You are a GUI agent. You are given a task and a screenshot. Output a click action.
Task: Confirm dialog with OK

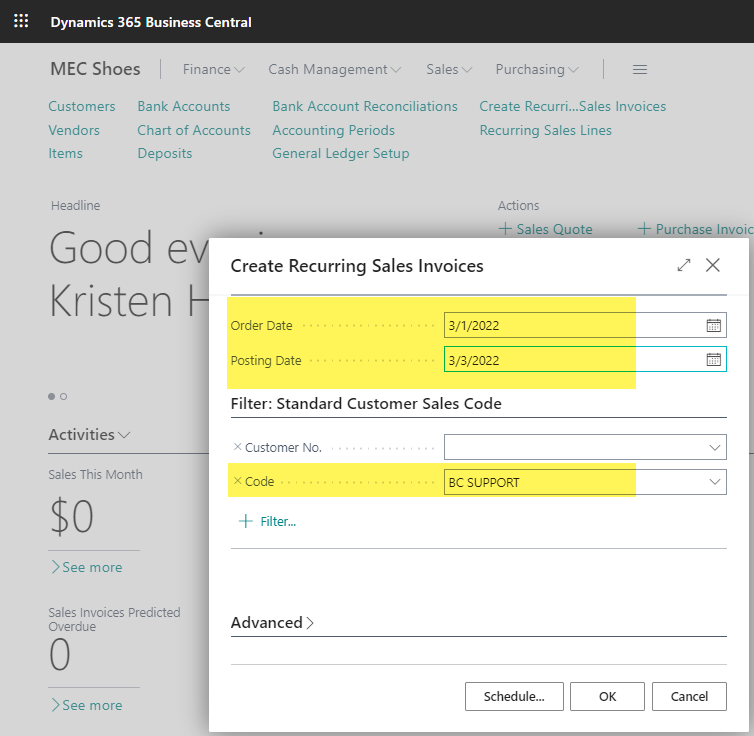607,696
